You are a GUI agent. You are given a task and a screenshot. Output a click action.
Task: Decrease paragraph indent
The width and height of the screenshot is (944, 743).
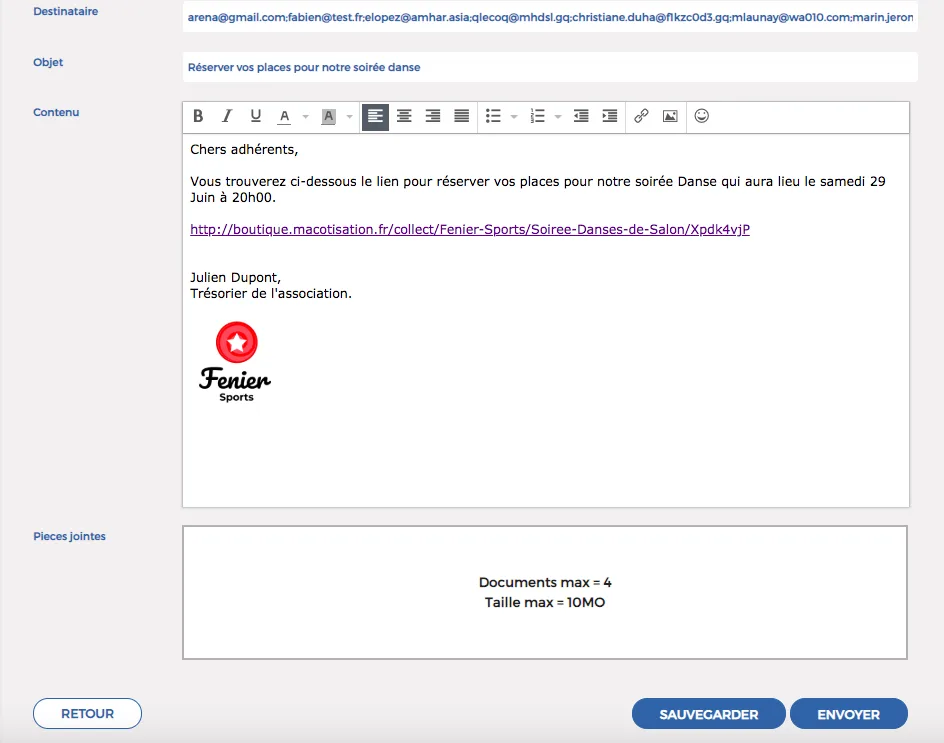(581, 116)
